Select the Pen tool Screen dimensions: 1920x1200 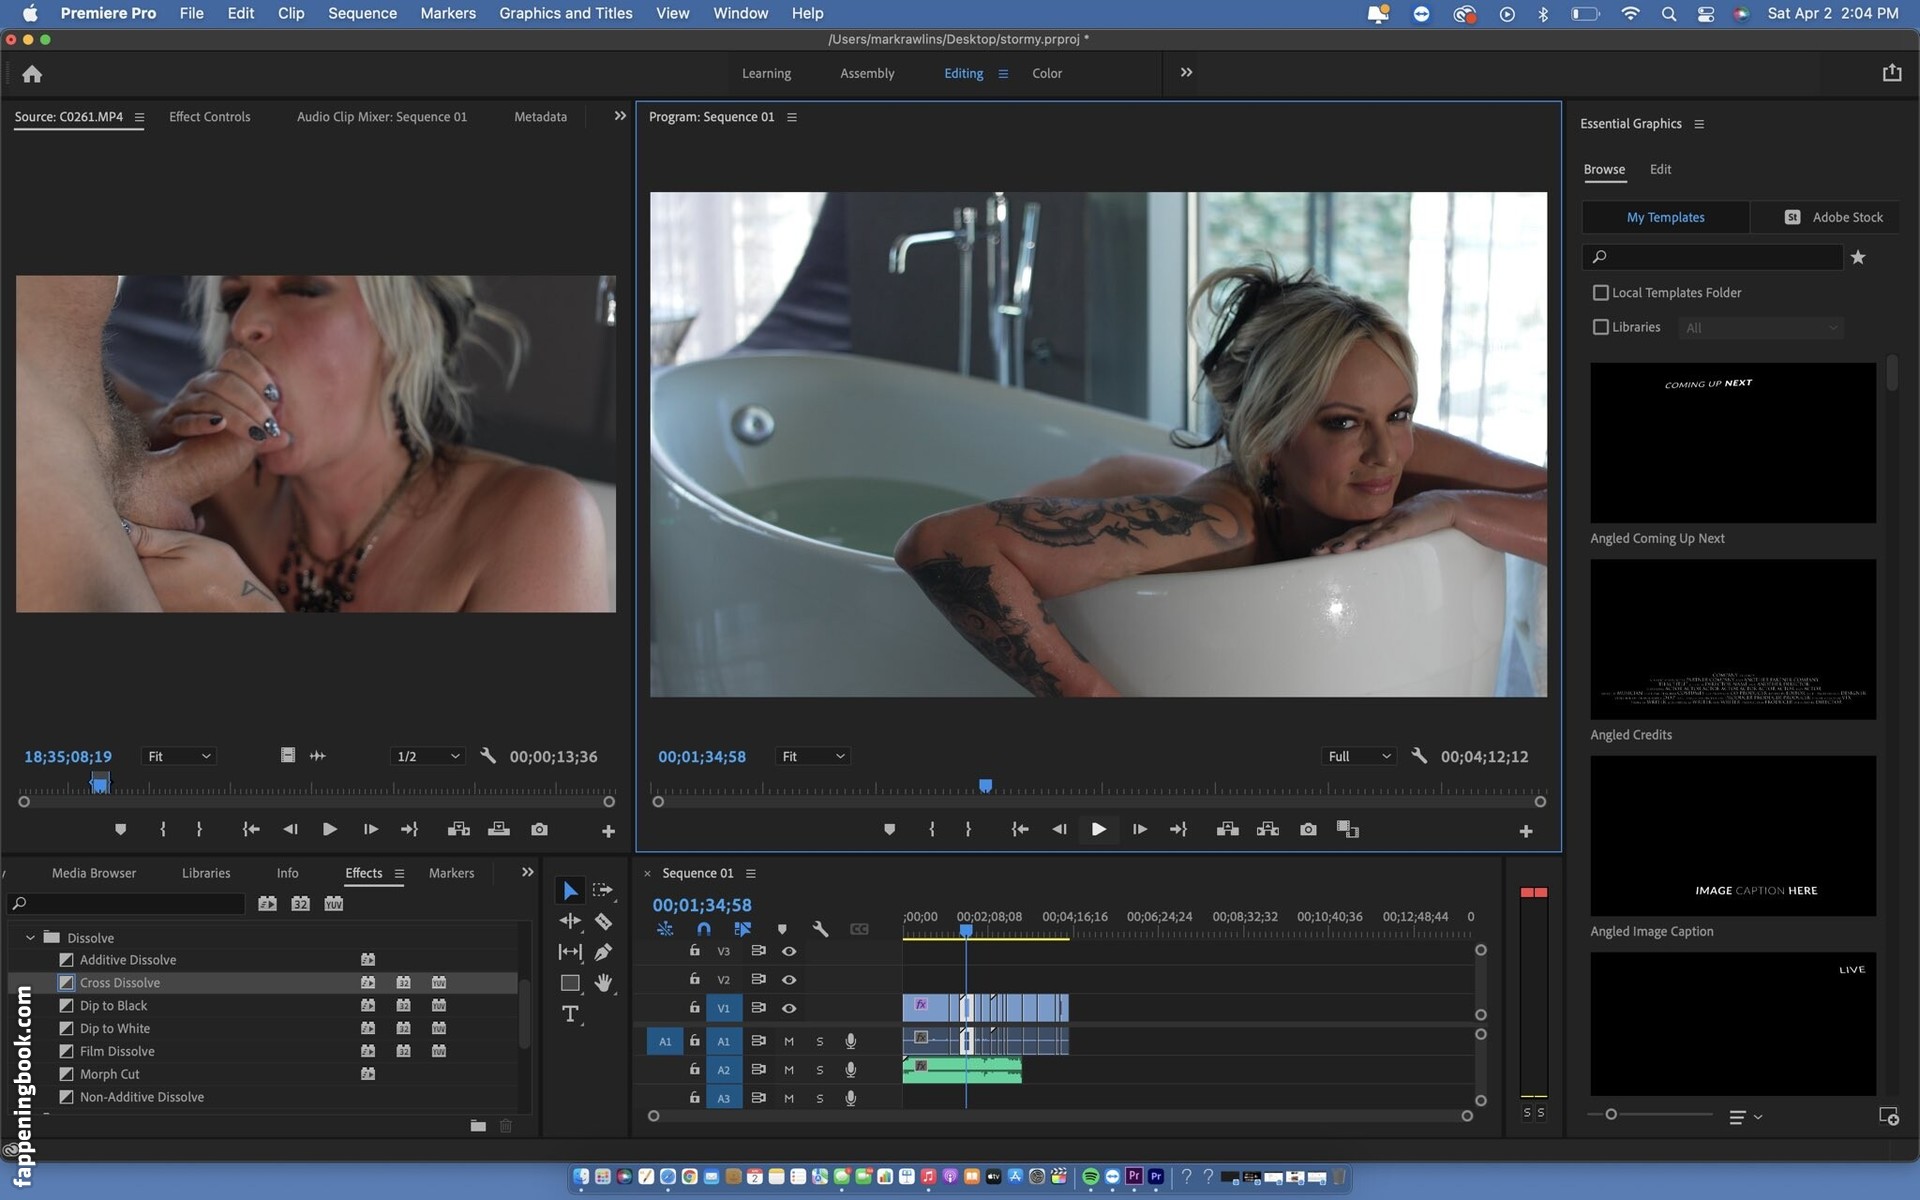click(603, 952)
